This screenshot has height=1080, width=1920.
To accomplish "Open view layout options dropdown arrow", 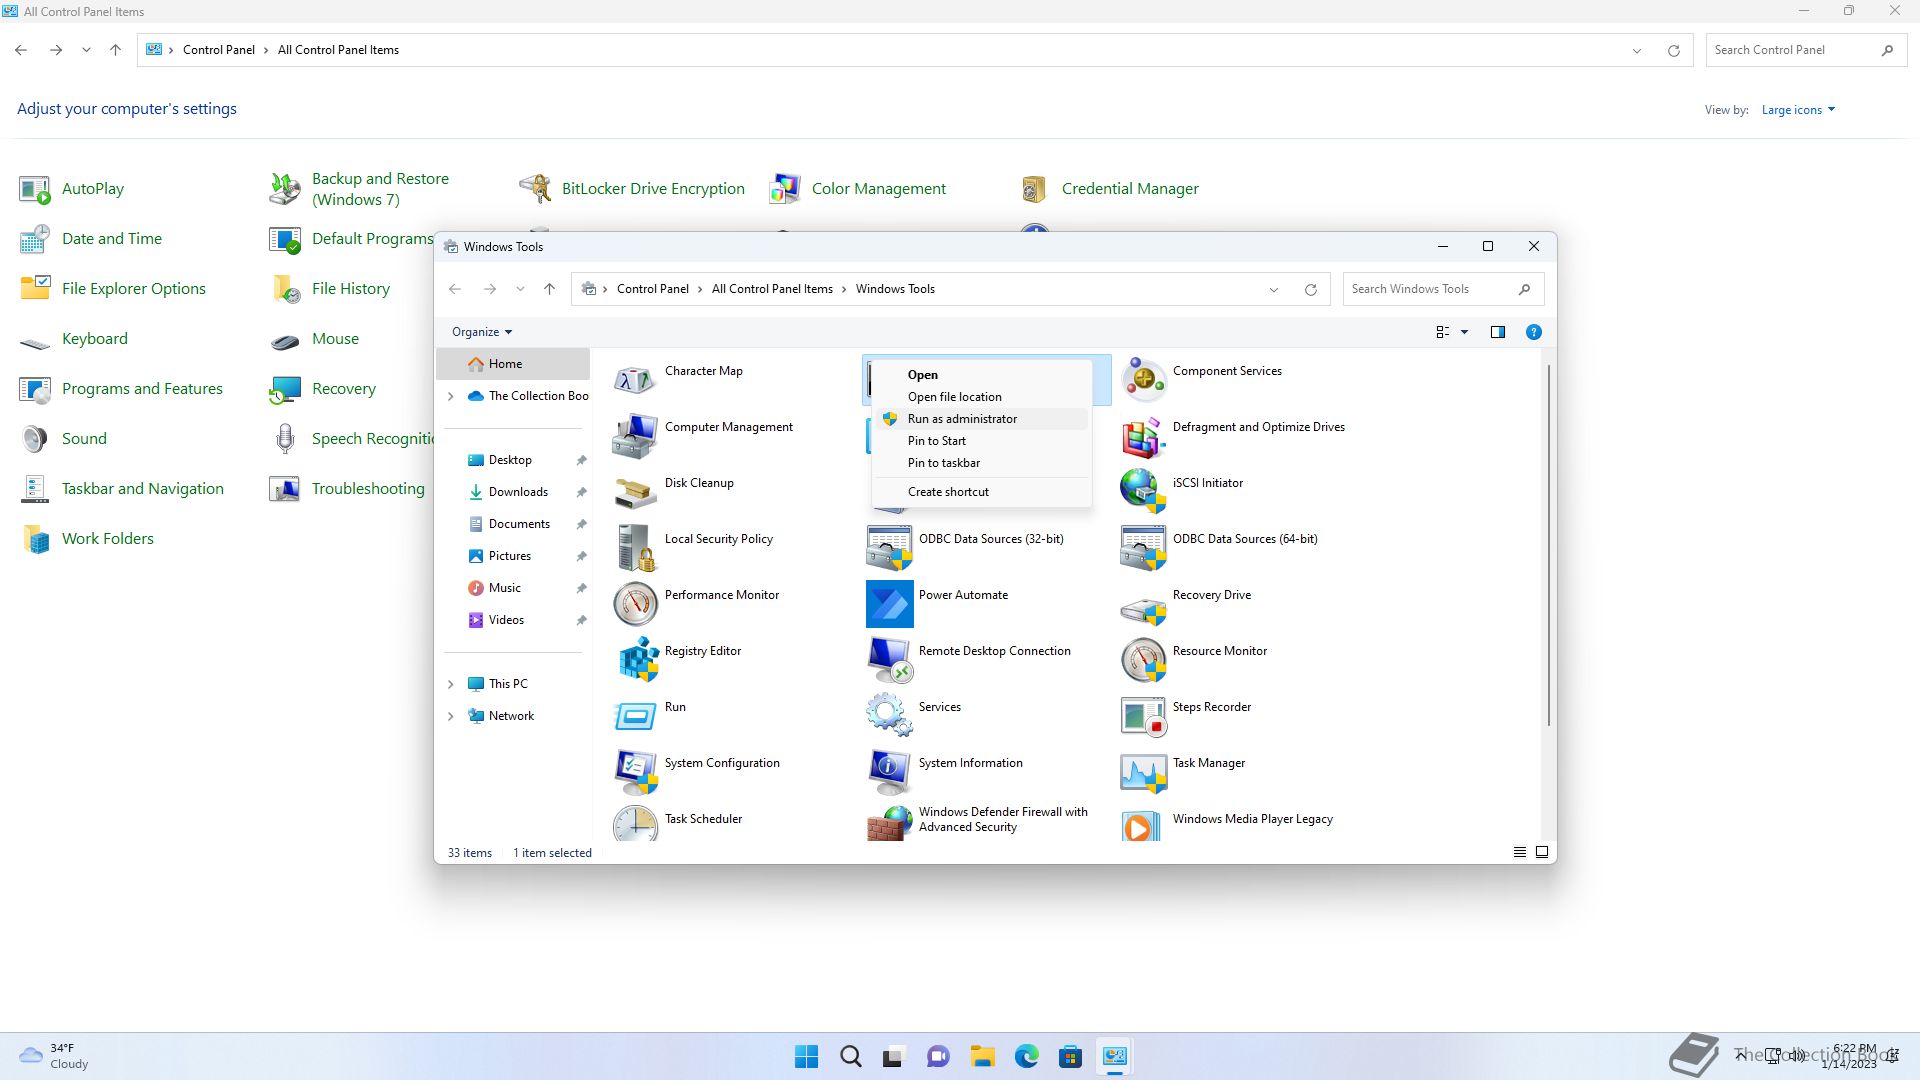I will (x=1465, y=332).
